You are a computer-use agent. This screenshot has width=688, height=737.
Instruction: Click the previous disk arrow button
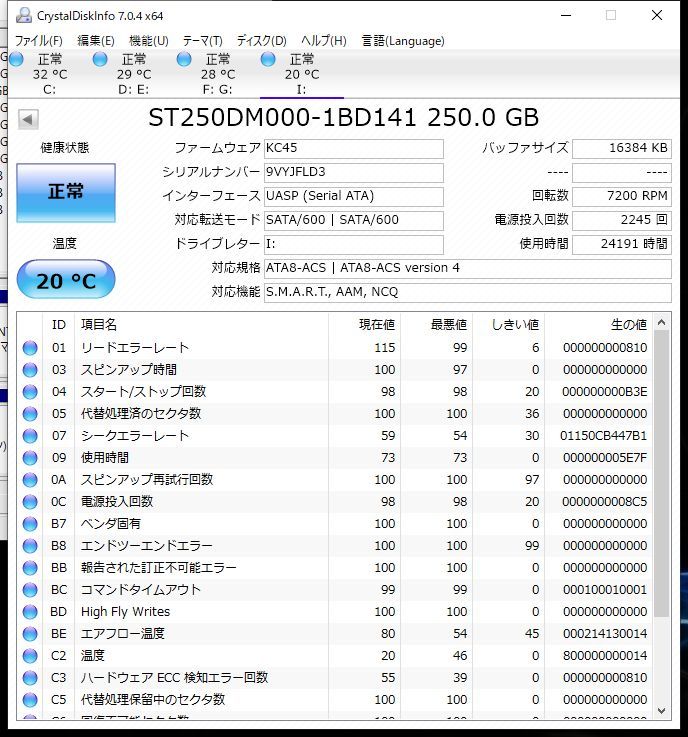(28, 119)
